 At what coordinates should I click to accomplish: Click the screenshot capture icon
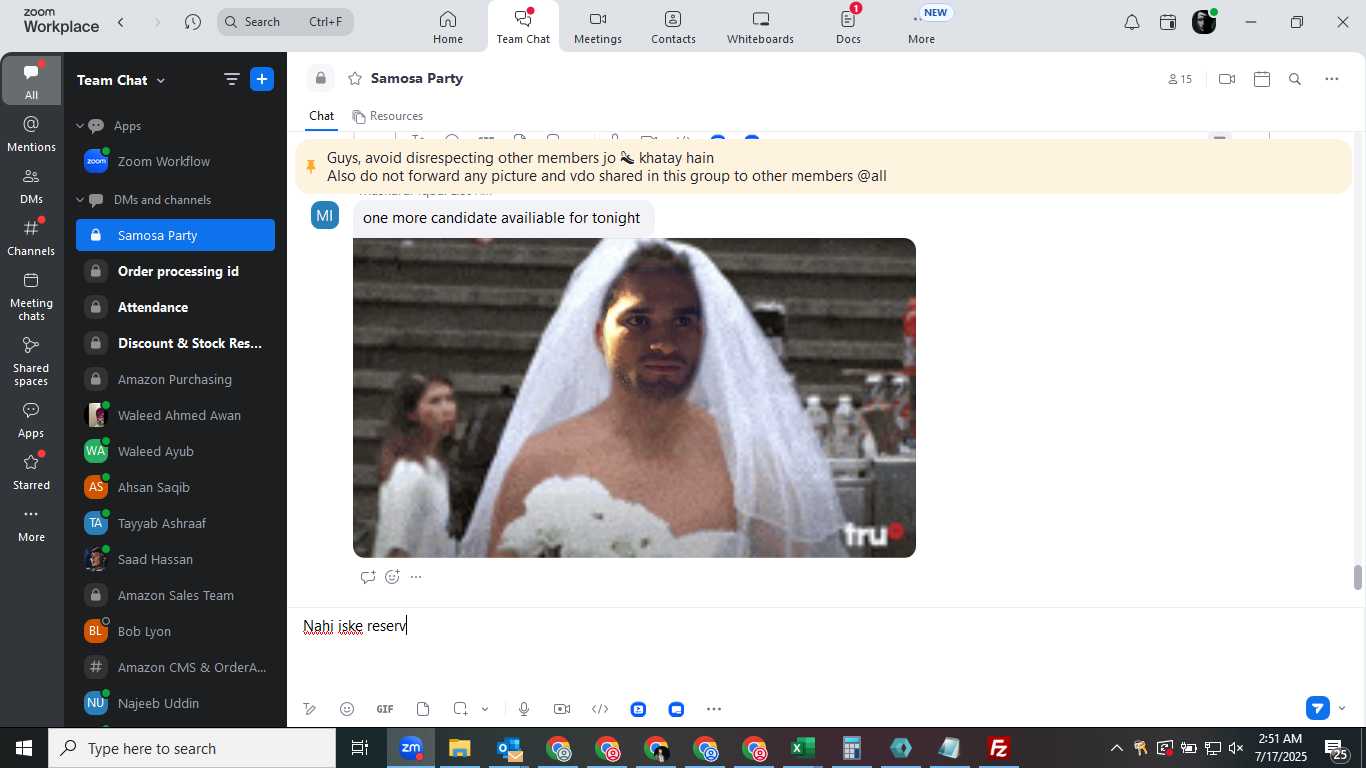click(460, 709)
